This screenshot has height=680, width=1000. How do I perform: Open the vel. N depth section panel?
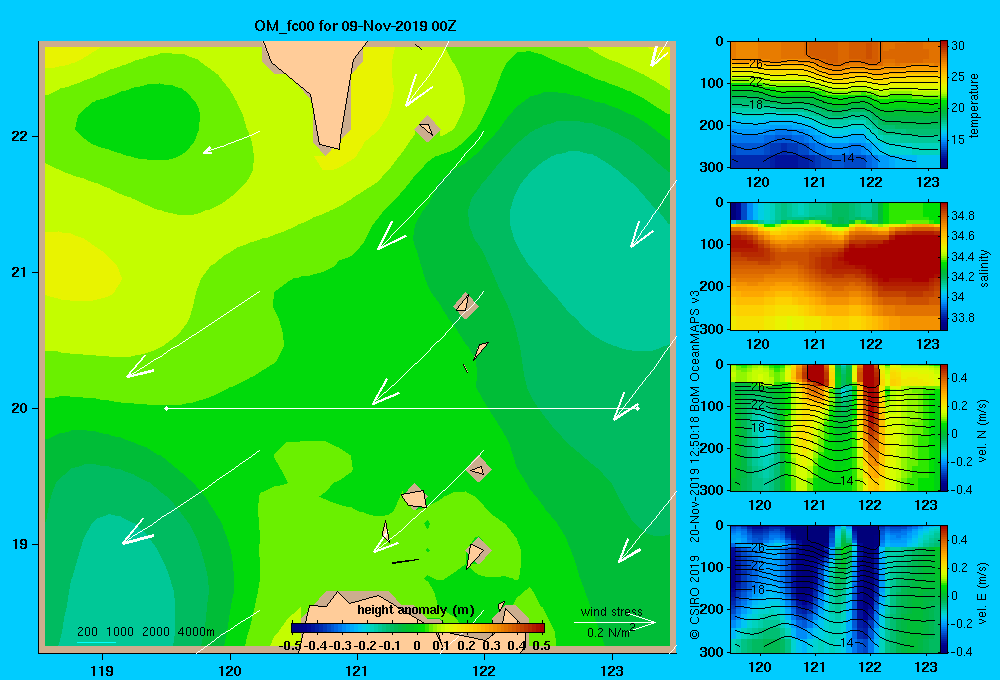click(834, 427)
